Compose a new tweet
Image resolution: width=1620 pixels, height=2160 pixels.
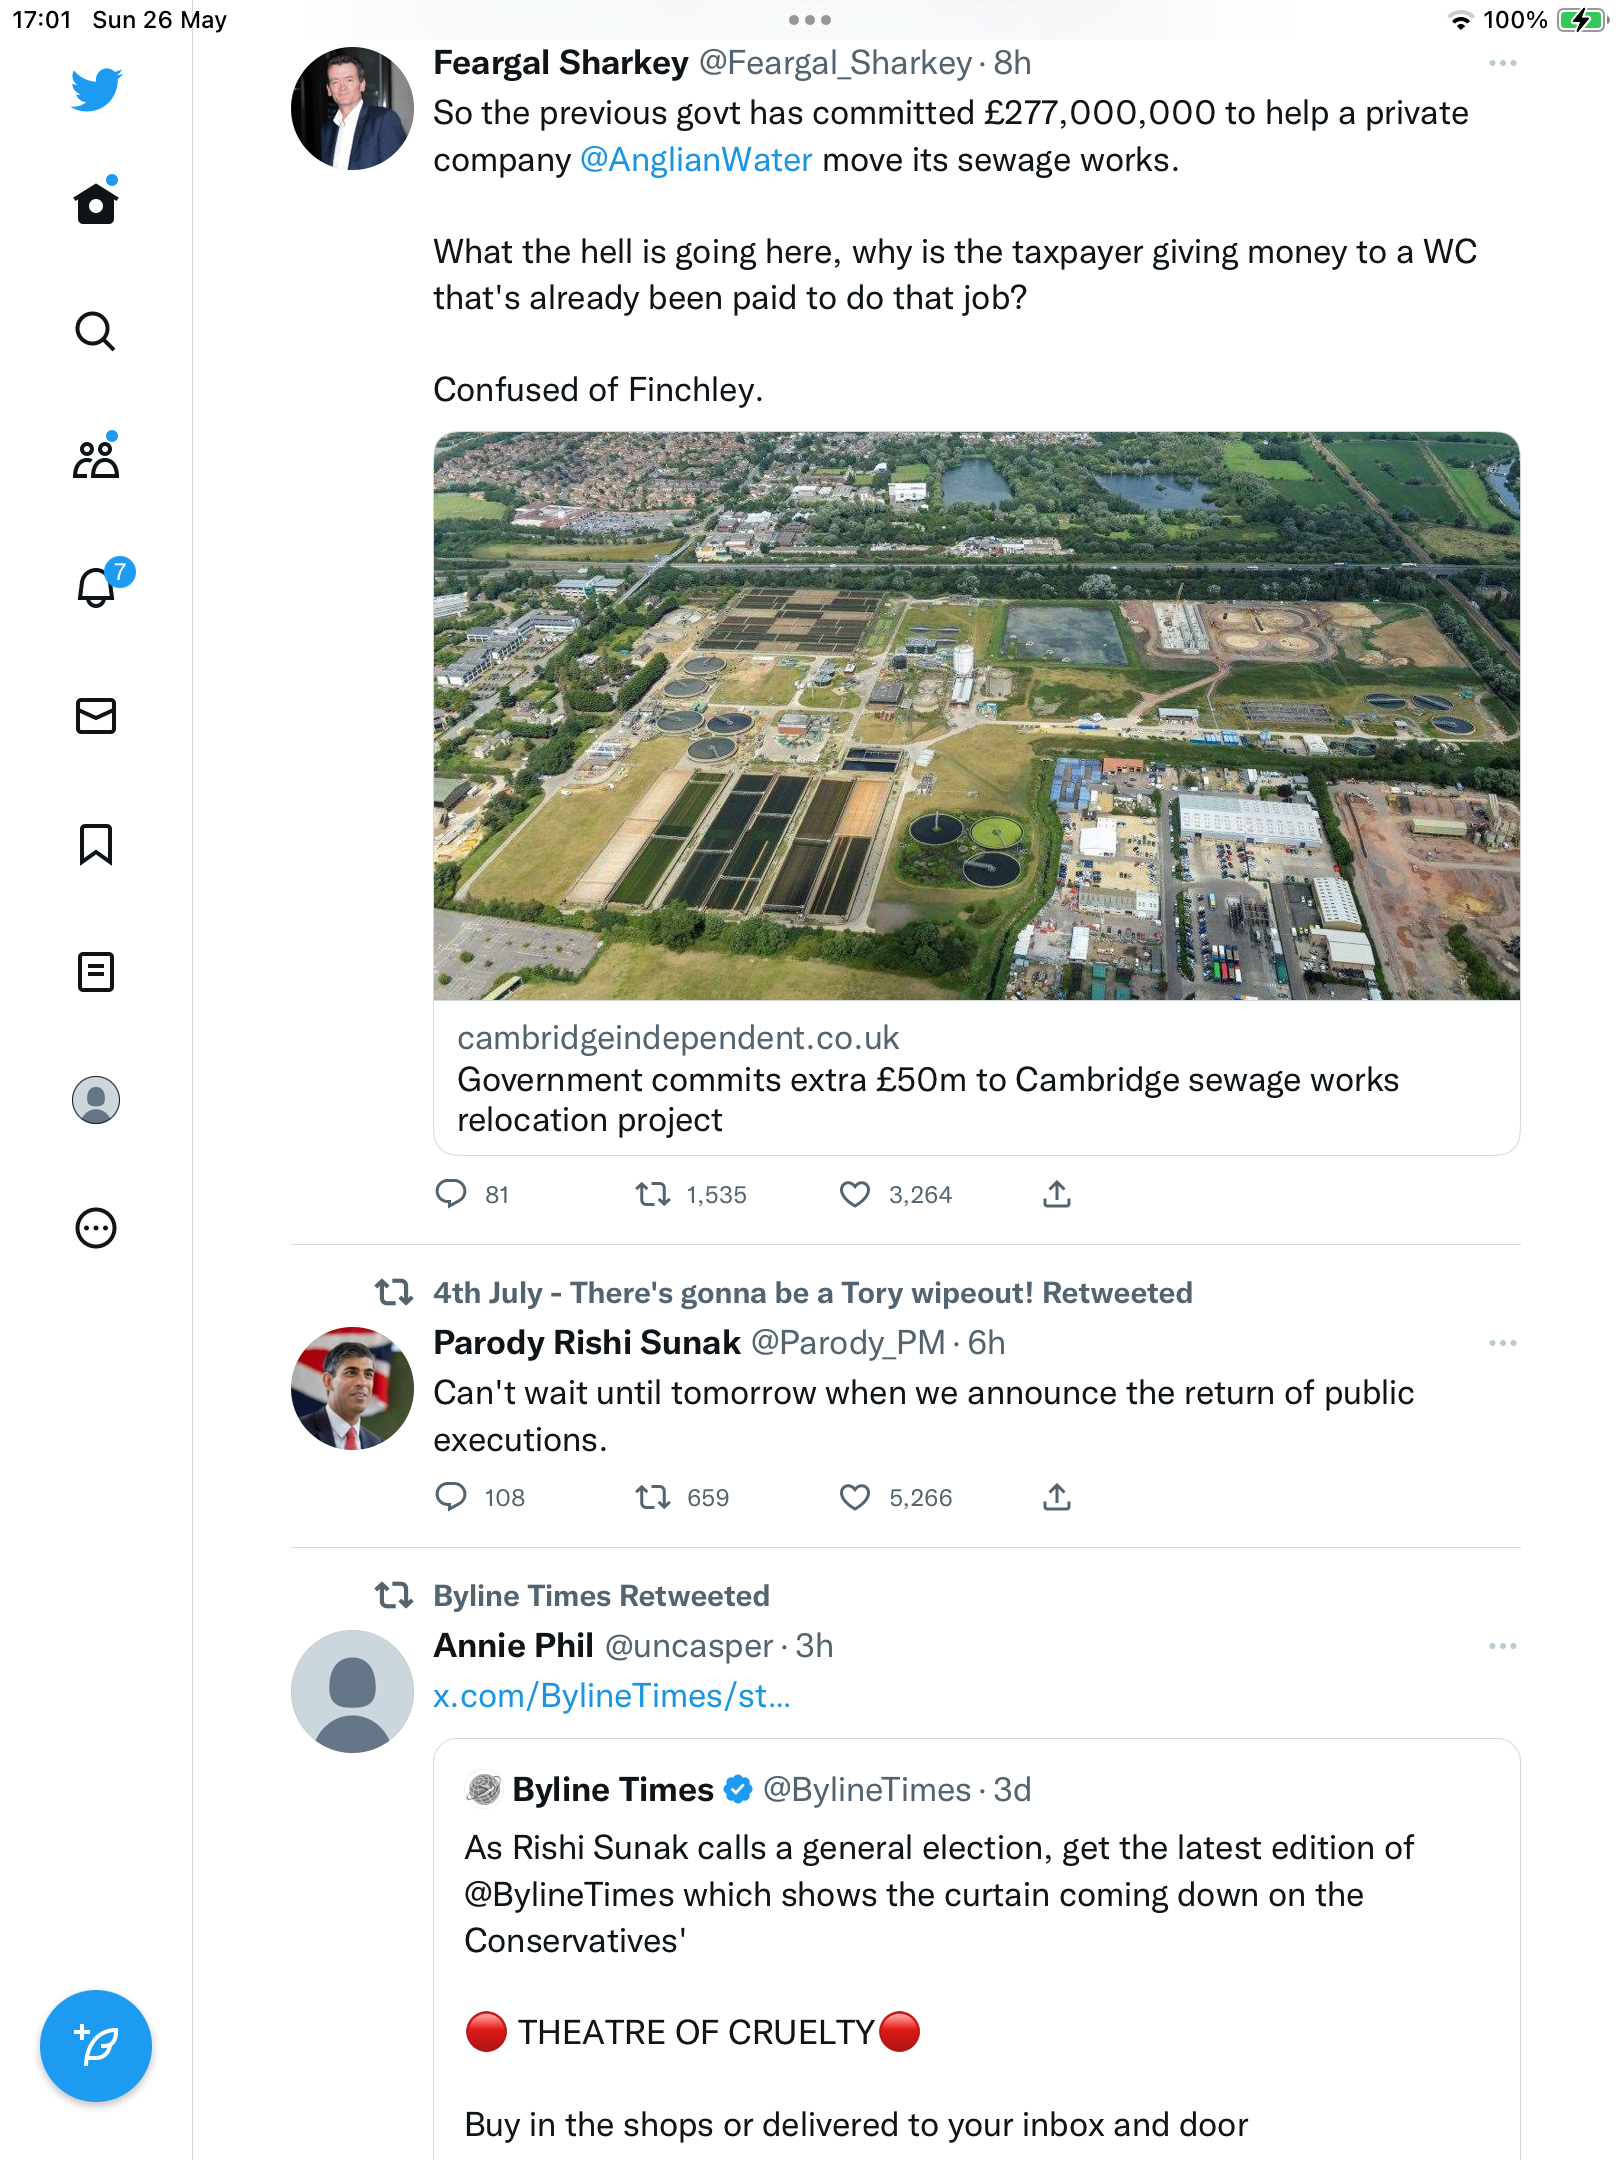[x=96, y=2045]
